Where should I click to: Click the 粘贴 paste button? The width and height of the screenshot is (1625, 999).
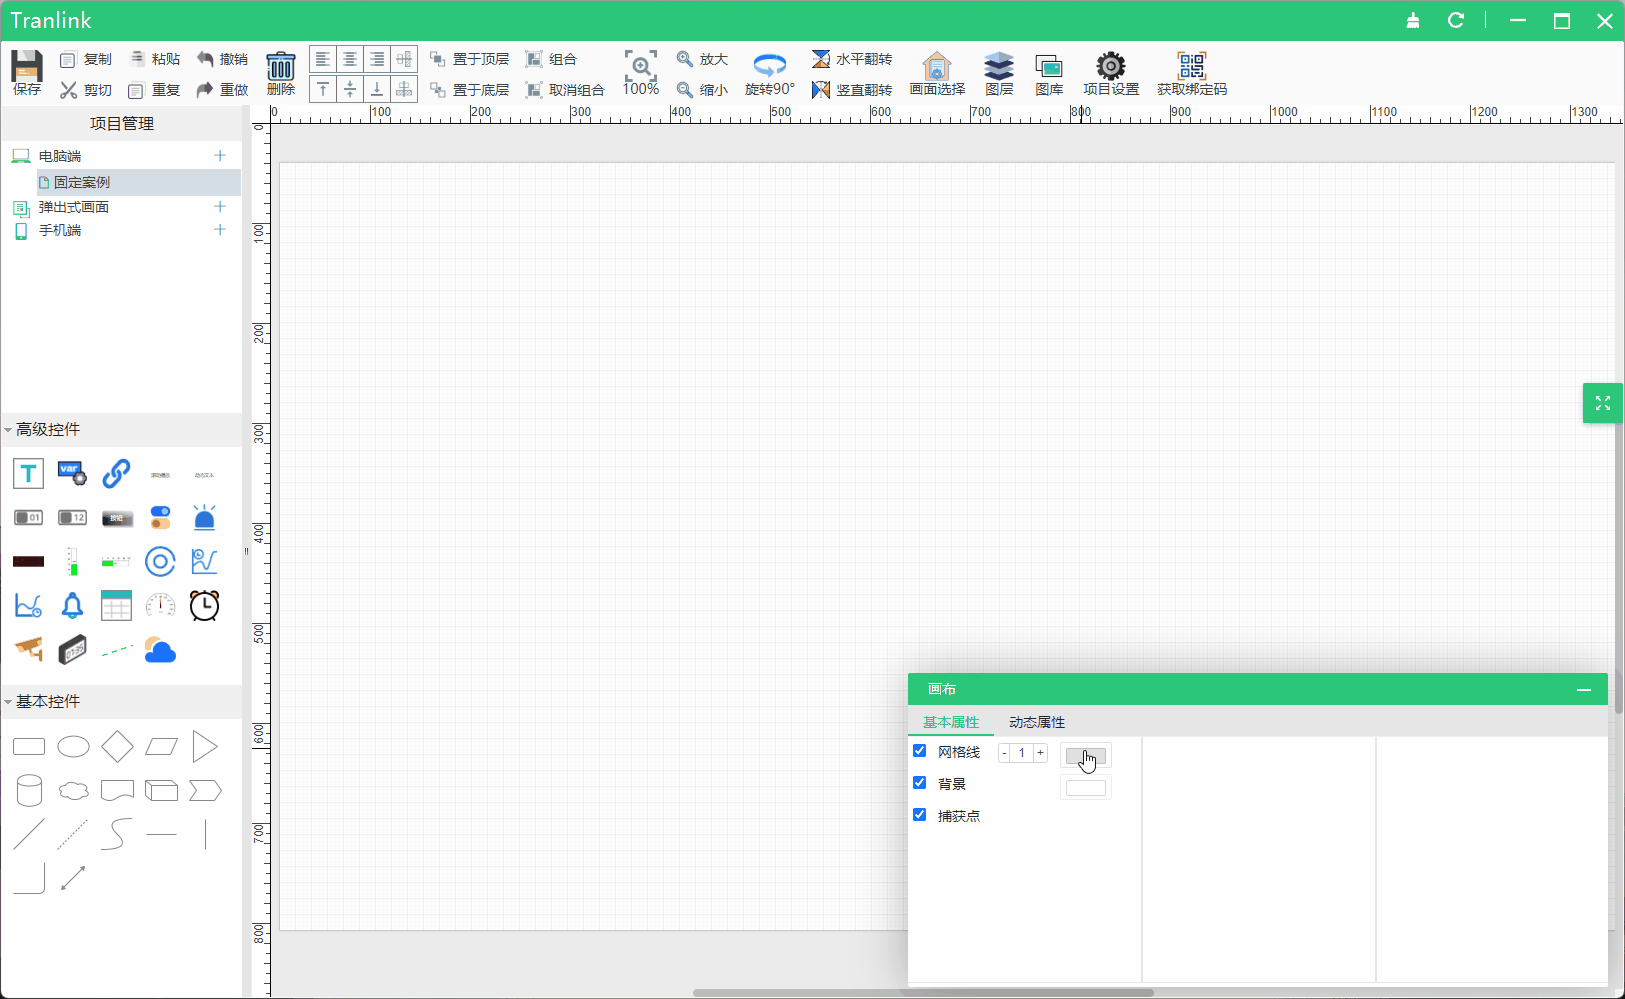pos(154,59)
